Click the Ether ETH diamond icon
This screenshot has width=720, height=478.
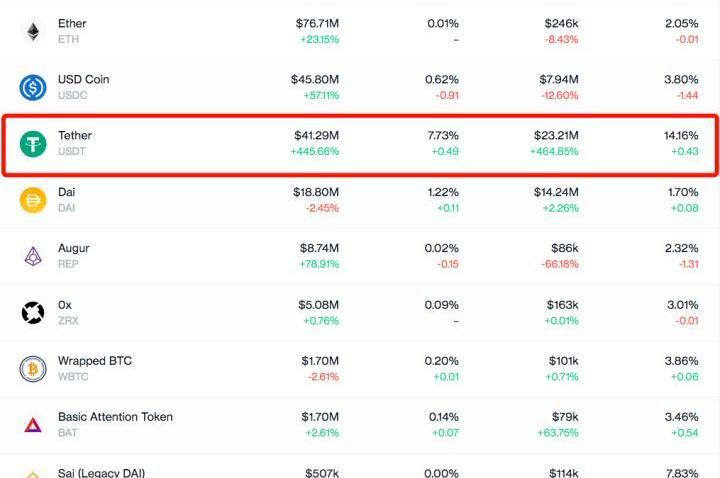tap(33, 31)
